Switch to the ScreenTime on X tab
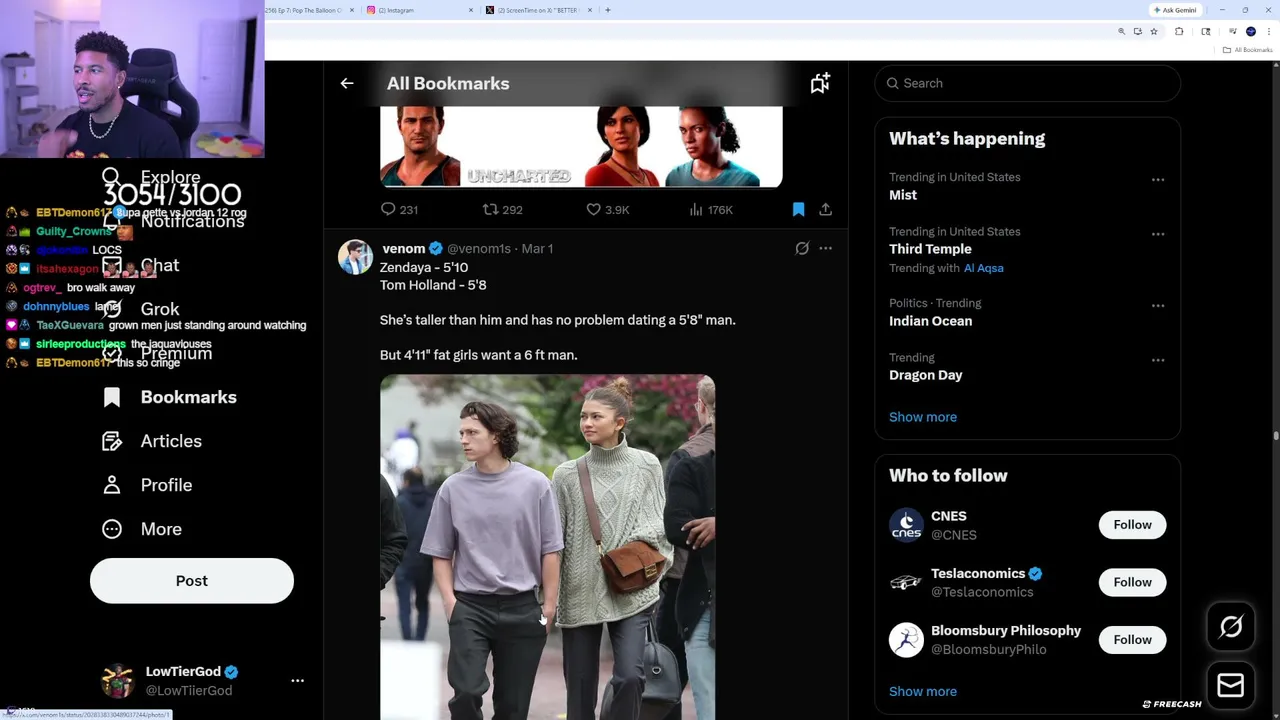Screen dimensions: 1280x720 coord(537,10)
